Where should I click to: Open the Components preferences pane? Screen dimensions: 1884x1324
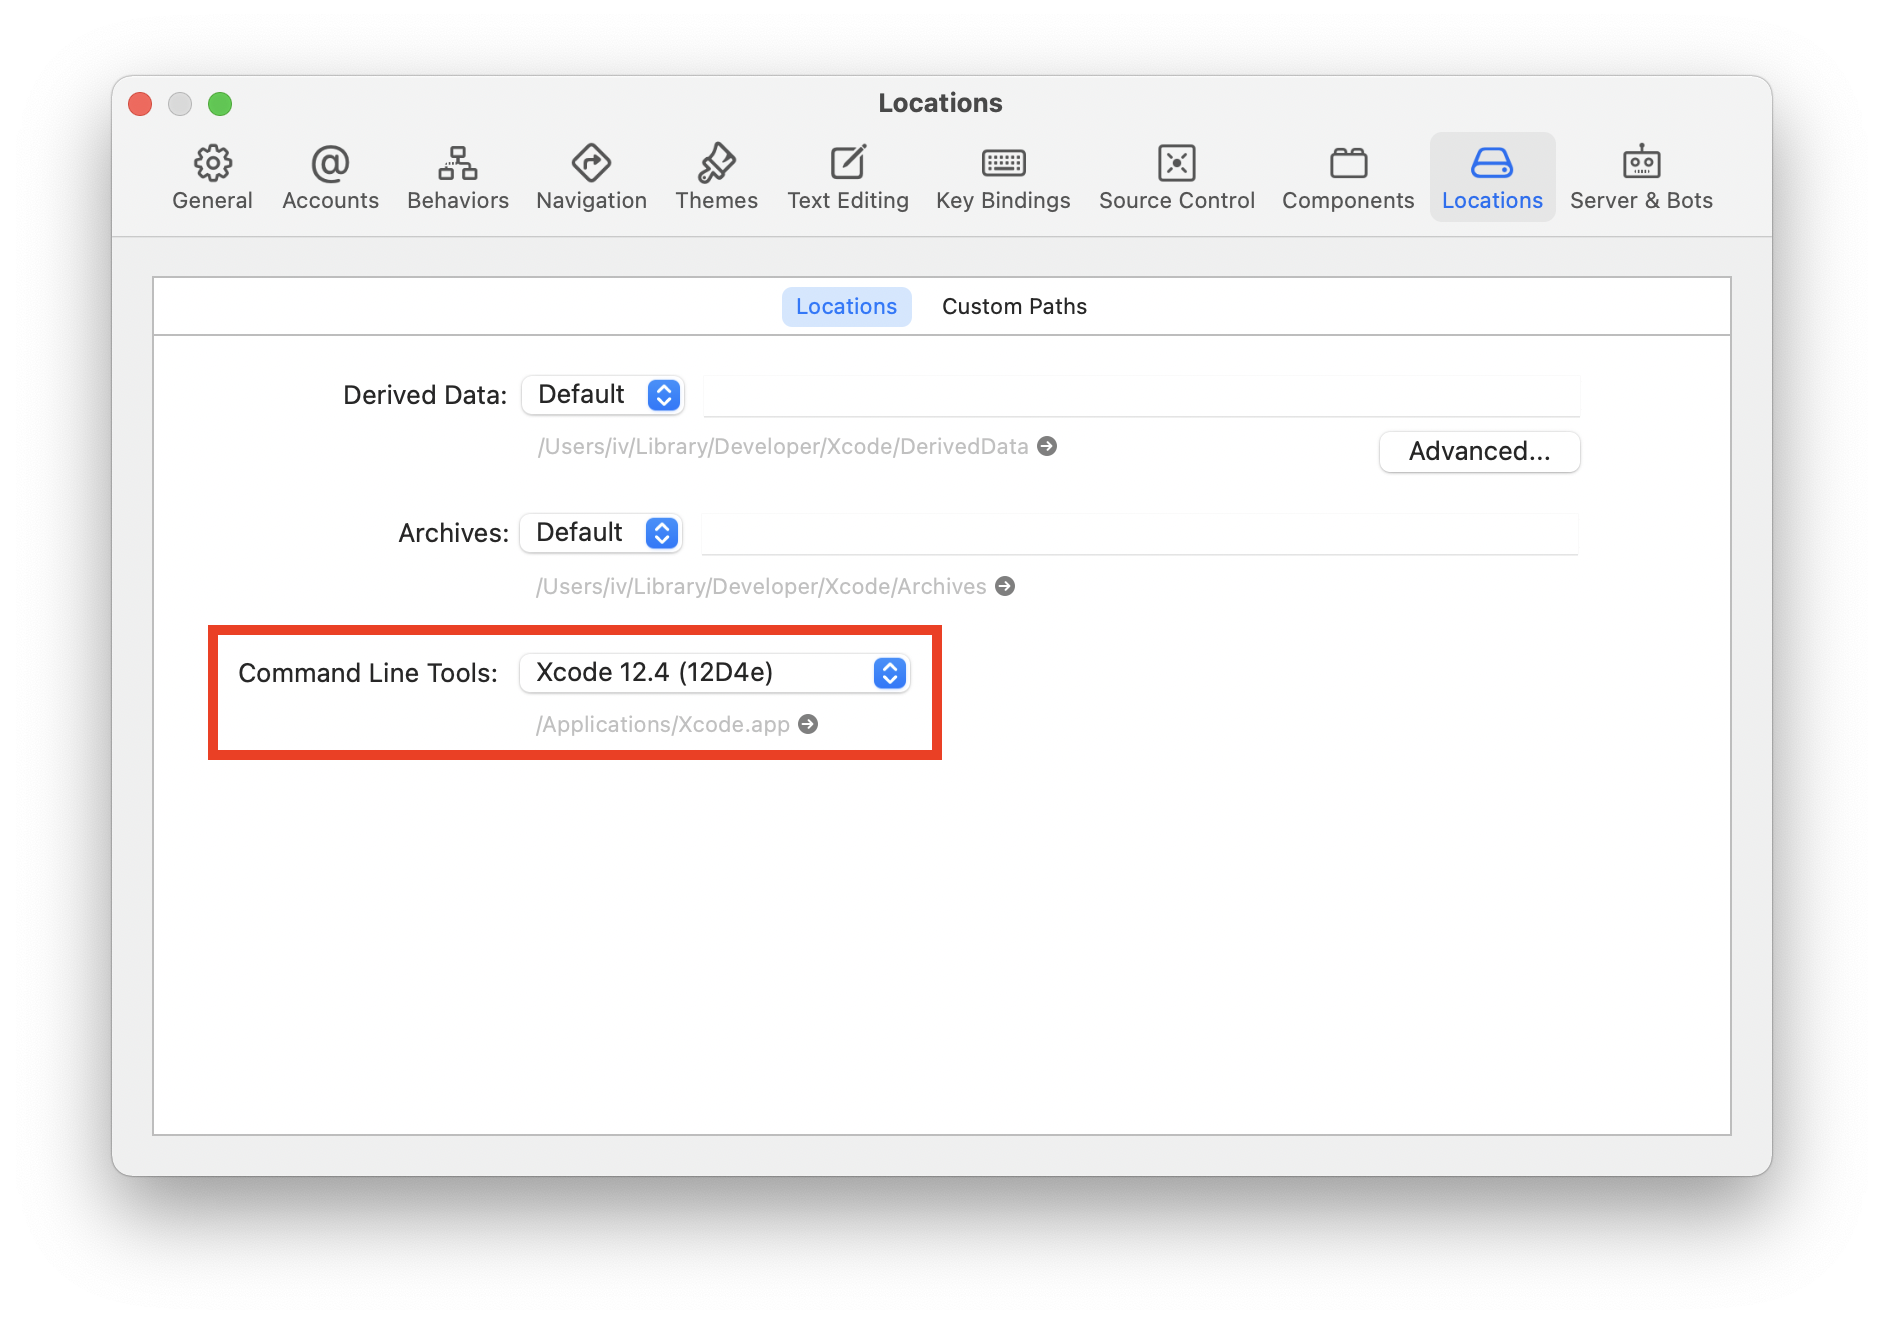1348,178
